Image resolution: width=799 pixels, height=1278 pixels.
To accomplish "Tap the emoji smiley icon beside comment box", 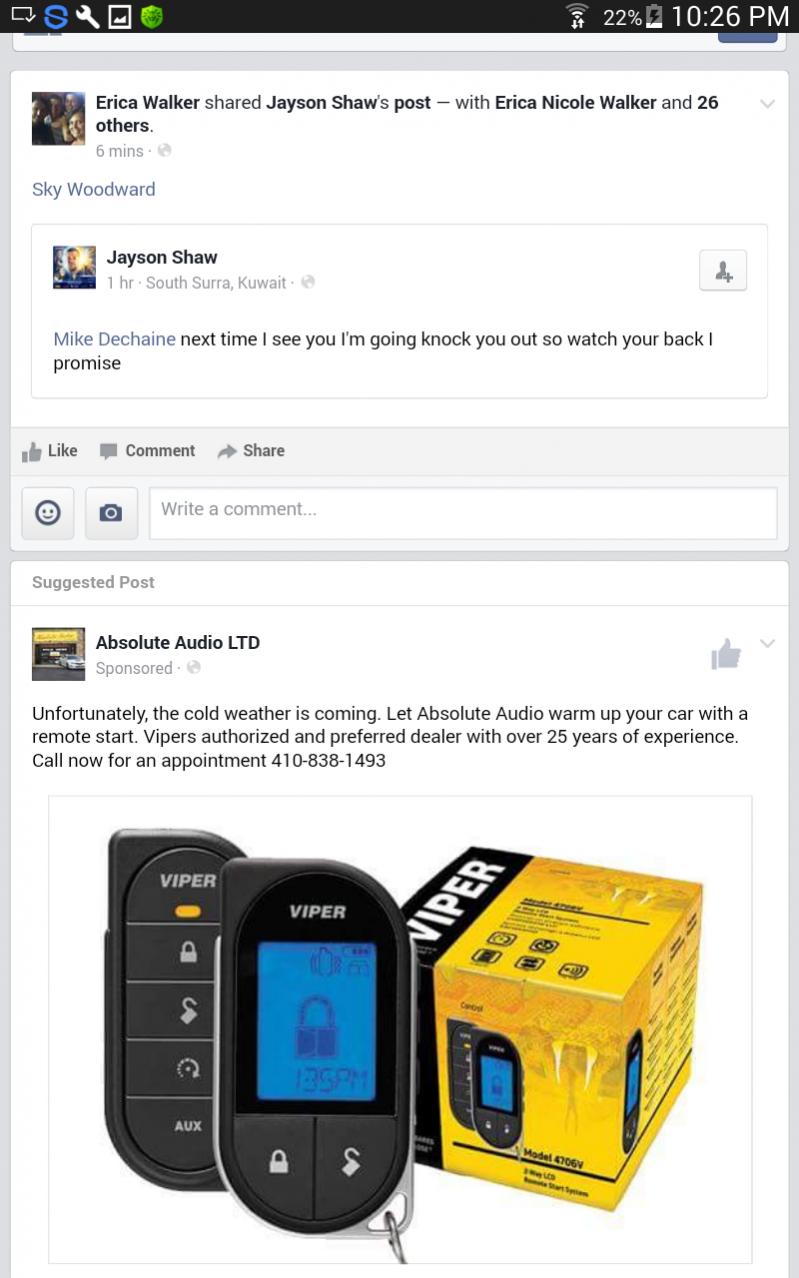I will tap(47, 513).
